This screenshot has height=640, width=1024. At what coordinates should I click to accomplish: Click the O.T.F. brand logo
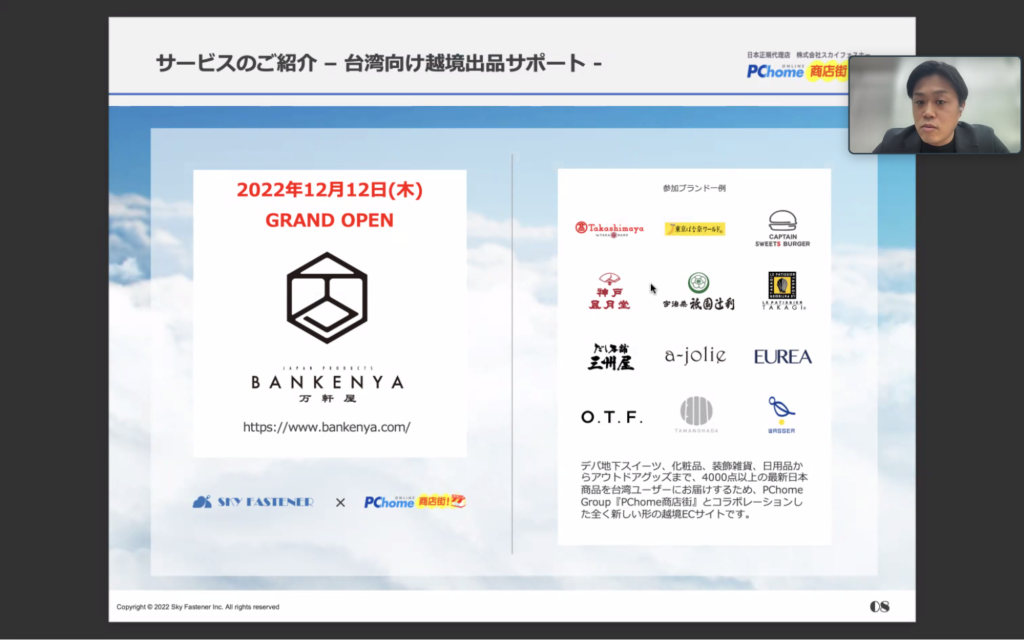tap(611, 417)
